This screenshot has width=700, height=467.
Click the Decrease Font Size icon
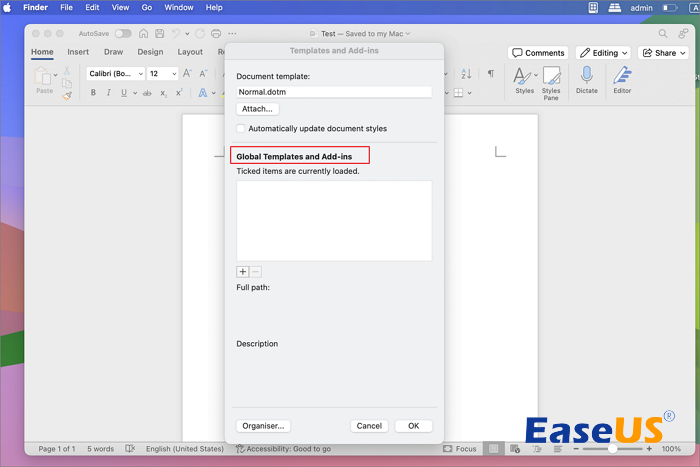point(203,73)
